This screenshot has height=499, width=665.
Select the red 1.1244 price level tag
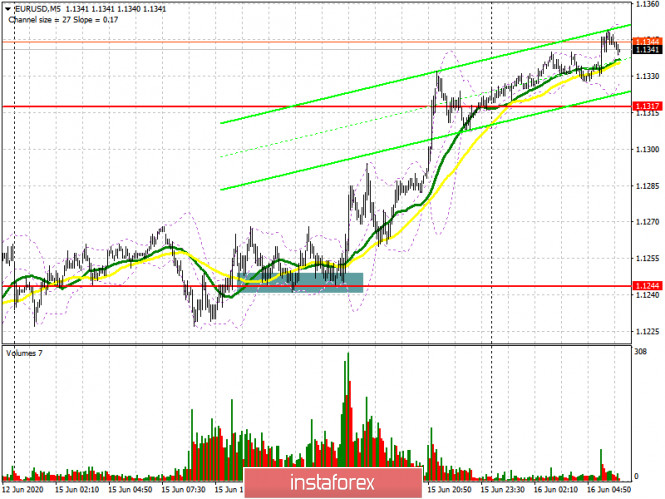point(646,285)
